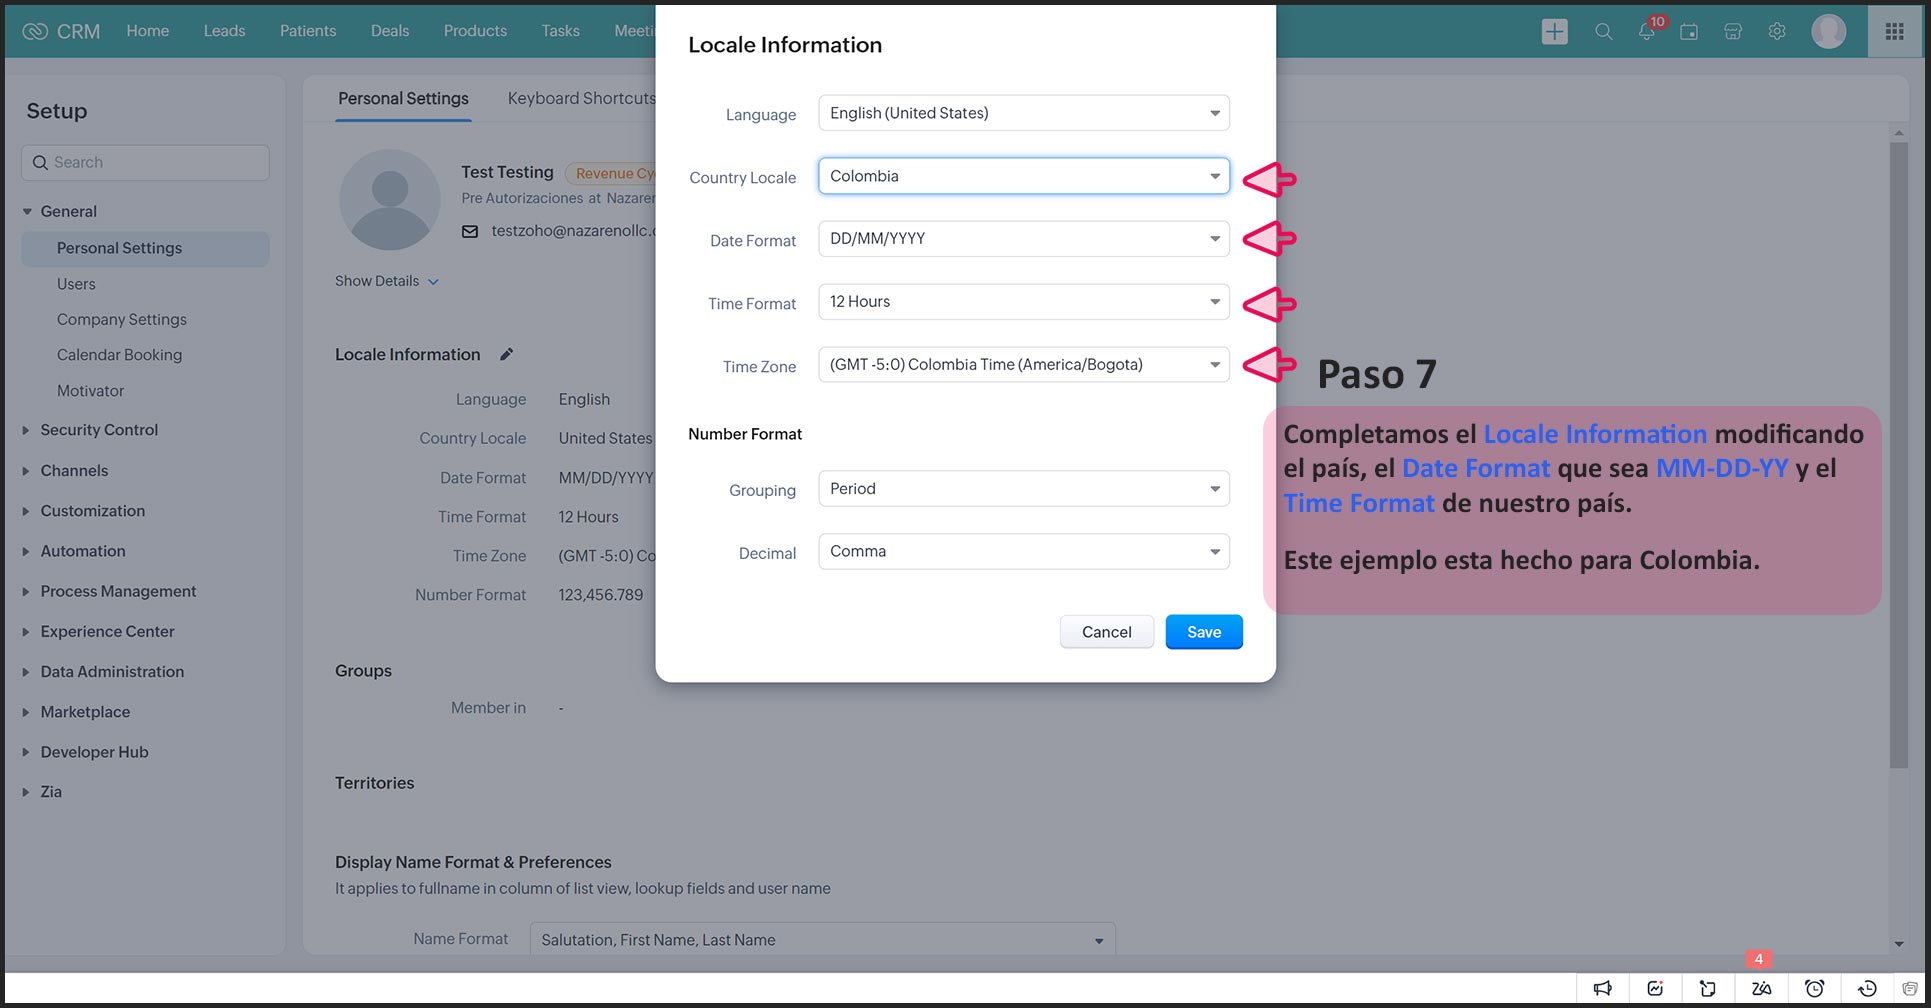Open the Grouping number format dropdown

(1023, 489)
